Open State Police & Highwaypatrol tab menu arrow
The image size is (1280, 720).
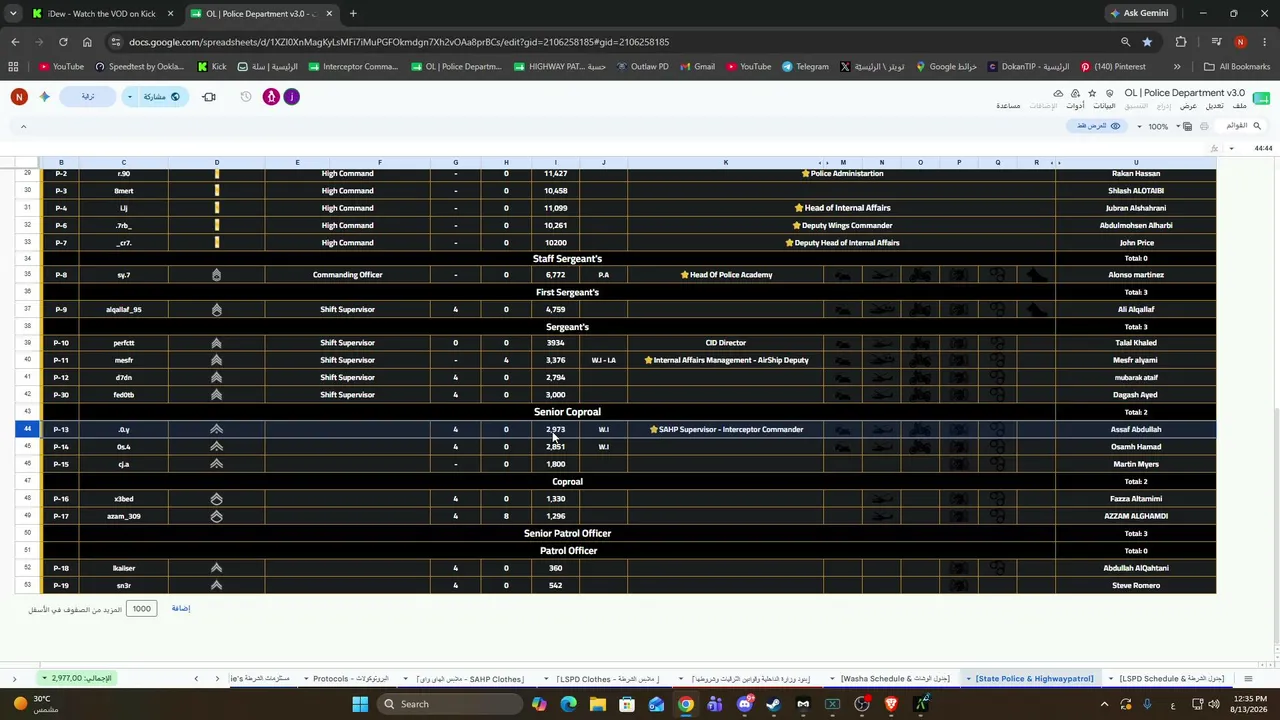tap(968, 679)
